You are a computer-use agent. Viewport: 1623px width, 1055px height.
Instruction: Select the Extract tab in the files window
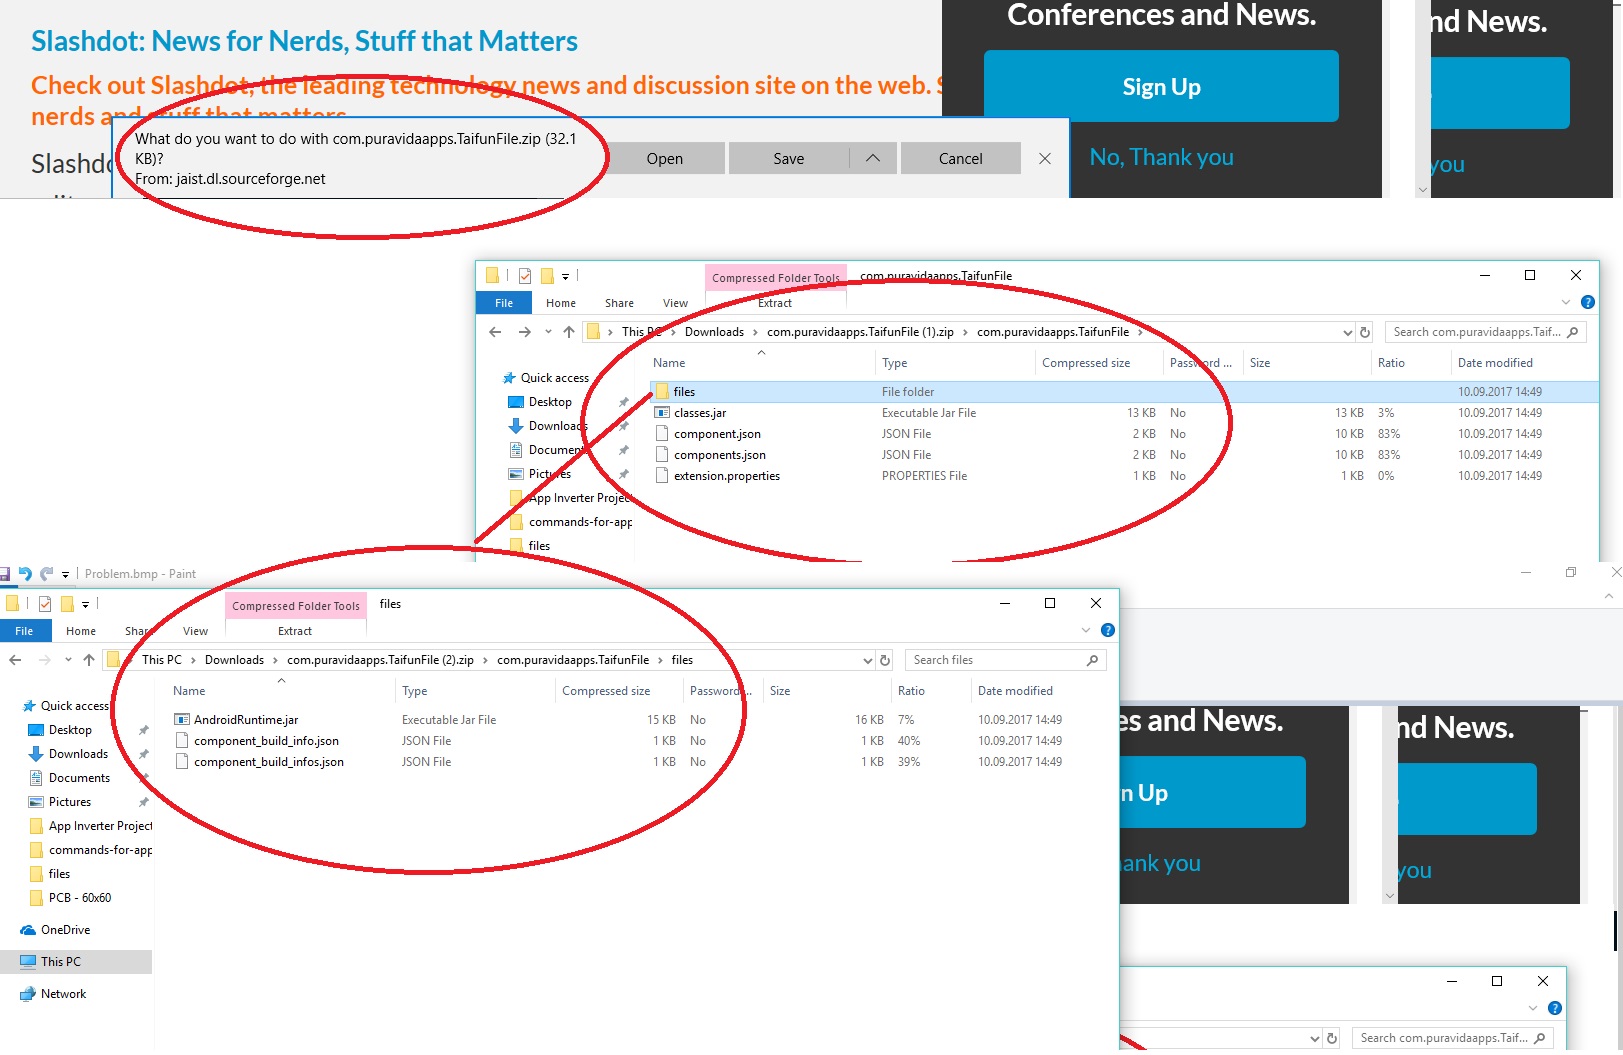pyautogui.click(x=295, y=631)
